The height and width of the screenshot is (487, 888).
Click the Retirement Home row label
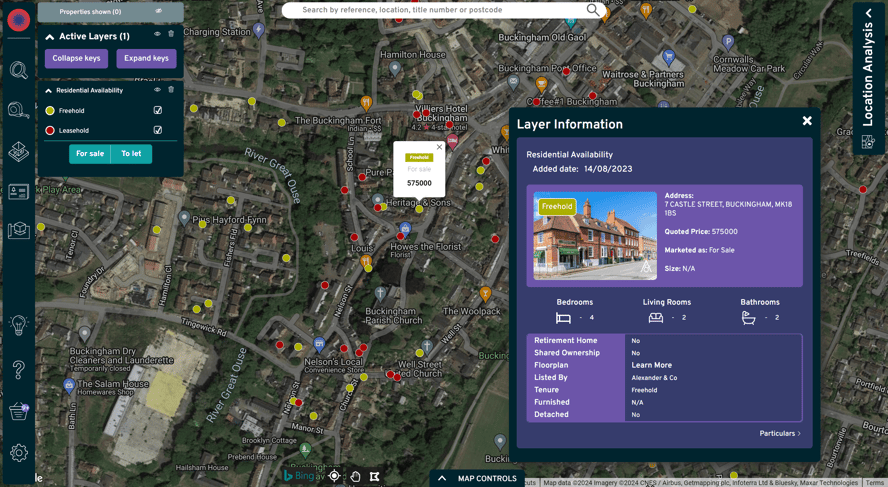click(565, 340)
